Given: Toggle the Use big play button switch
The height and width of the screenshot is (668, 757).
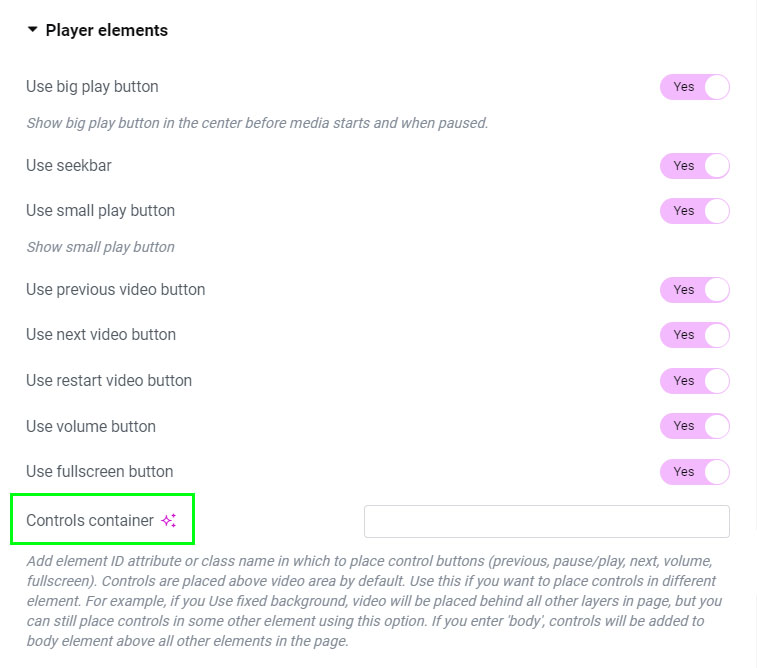Looking at the screenshot, I should (x=694, y=87).
